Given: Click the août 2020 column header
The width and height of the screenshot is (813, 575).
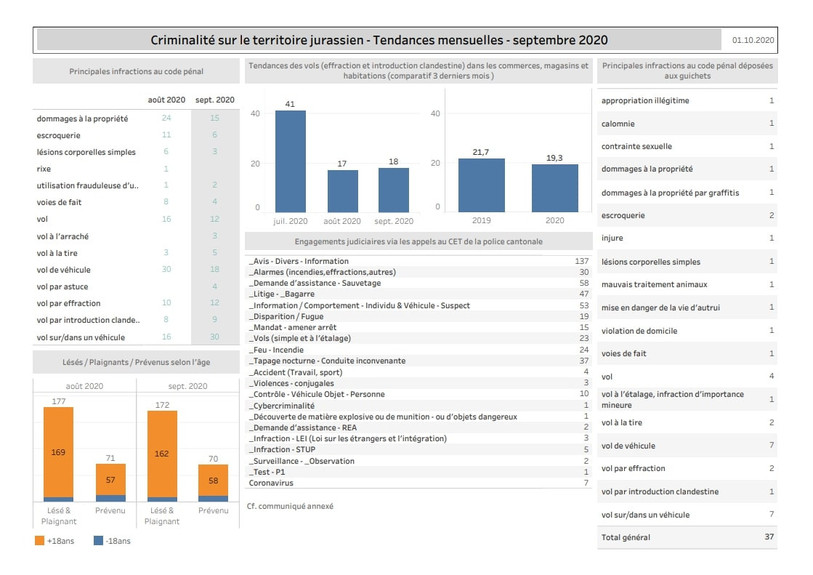Looking at the screenshot, I should tap(166, 100).
